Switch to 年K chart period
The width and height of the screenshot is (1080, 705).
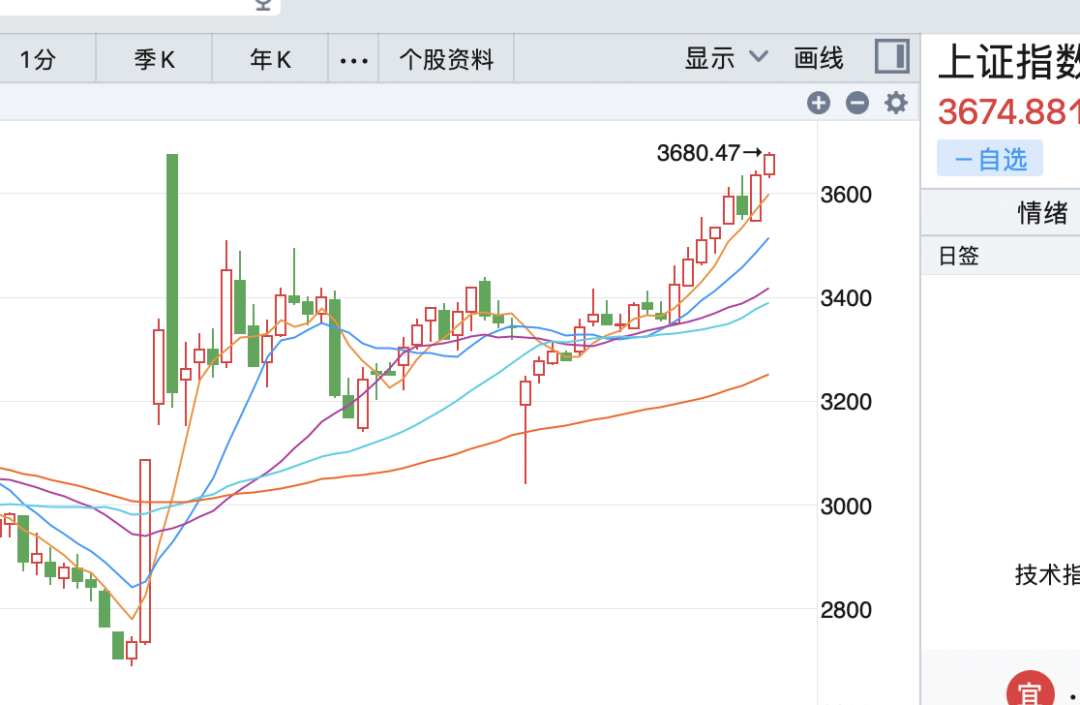(x=270, y=61)
